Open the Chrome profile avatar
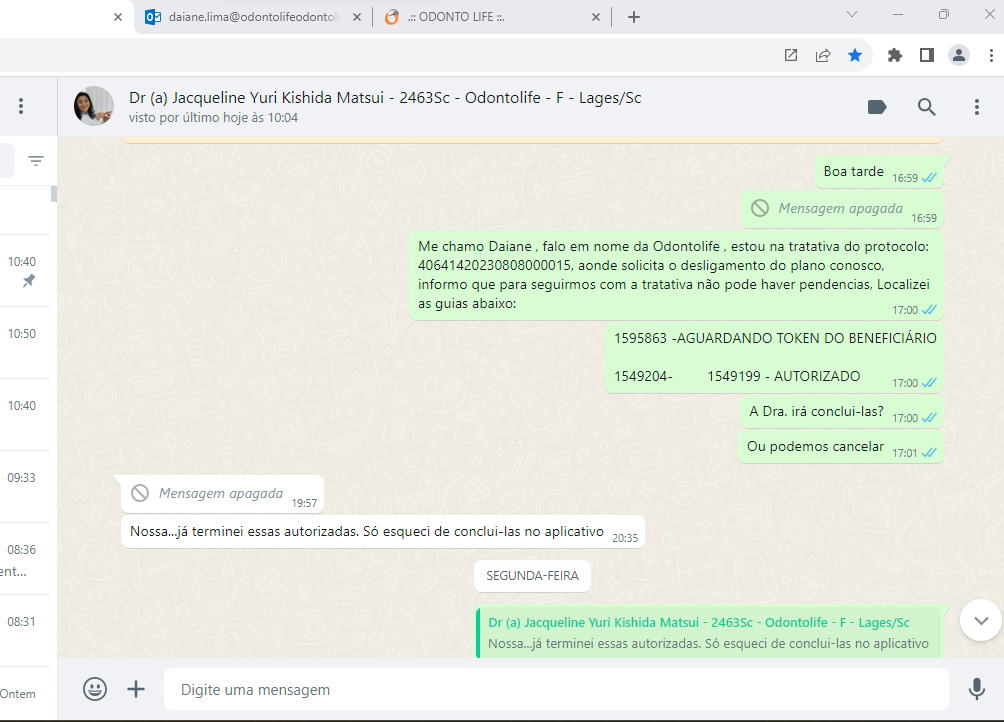Screen dimensions: 1004x722 coord(959,55)
